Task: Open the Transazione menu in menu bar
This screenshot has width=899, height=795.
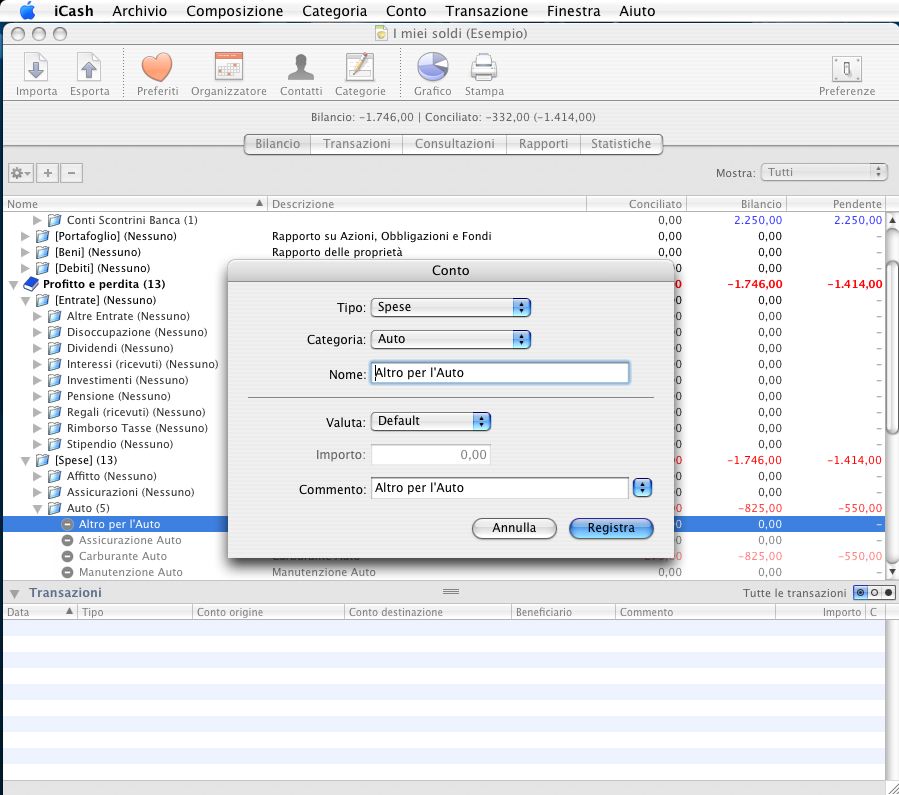Action: (x=486, y=11)
